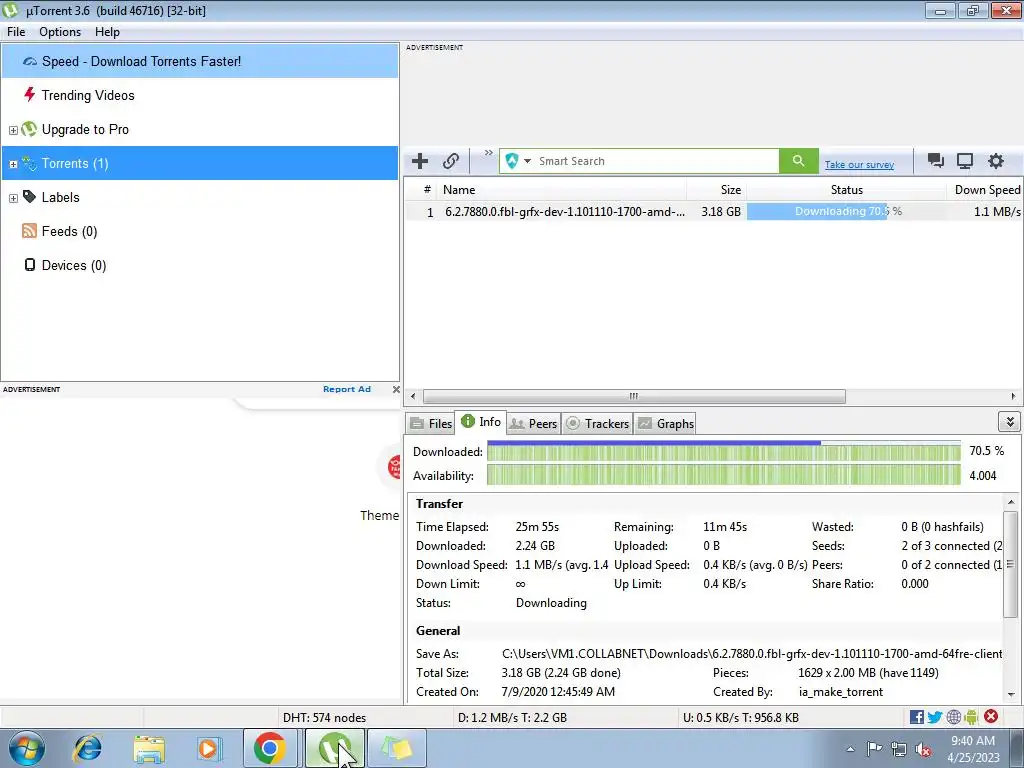The width and height of the screenshot is (1024, 768).
Task: Click the Speed gauge icon in sidebar
Action: pos(29,61)
